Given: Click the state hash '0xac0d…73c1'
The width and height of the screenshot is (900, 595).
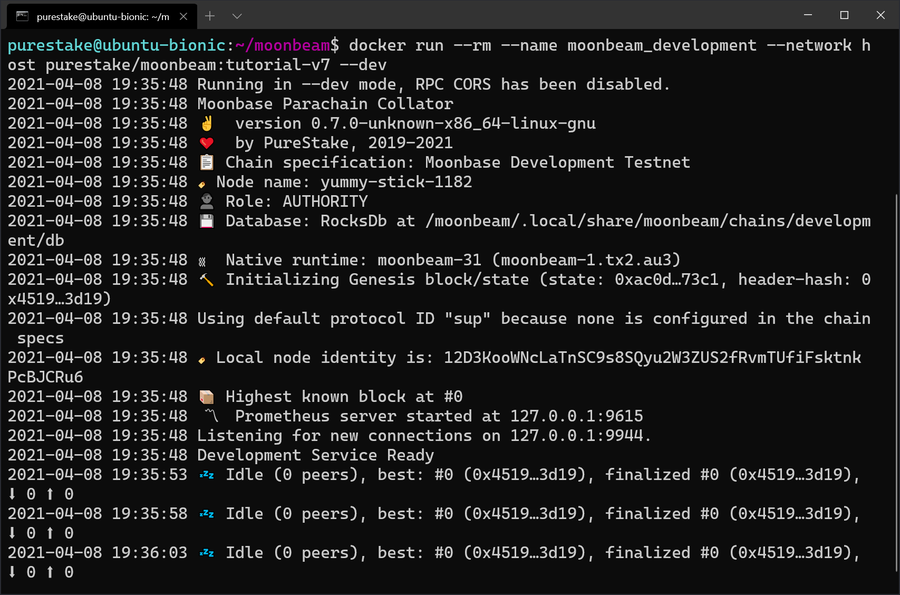Looking at the screenshot, I should coord(666,279).
